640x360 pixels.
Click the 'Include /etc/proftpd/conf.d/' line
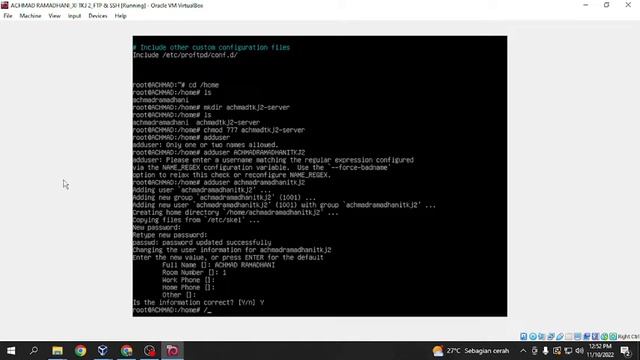pos(185,55)
